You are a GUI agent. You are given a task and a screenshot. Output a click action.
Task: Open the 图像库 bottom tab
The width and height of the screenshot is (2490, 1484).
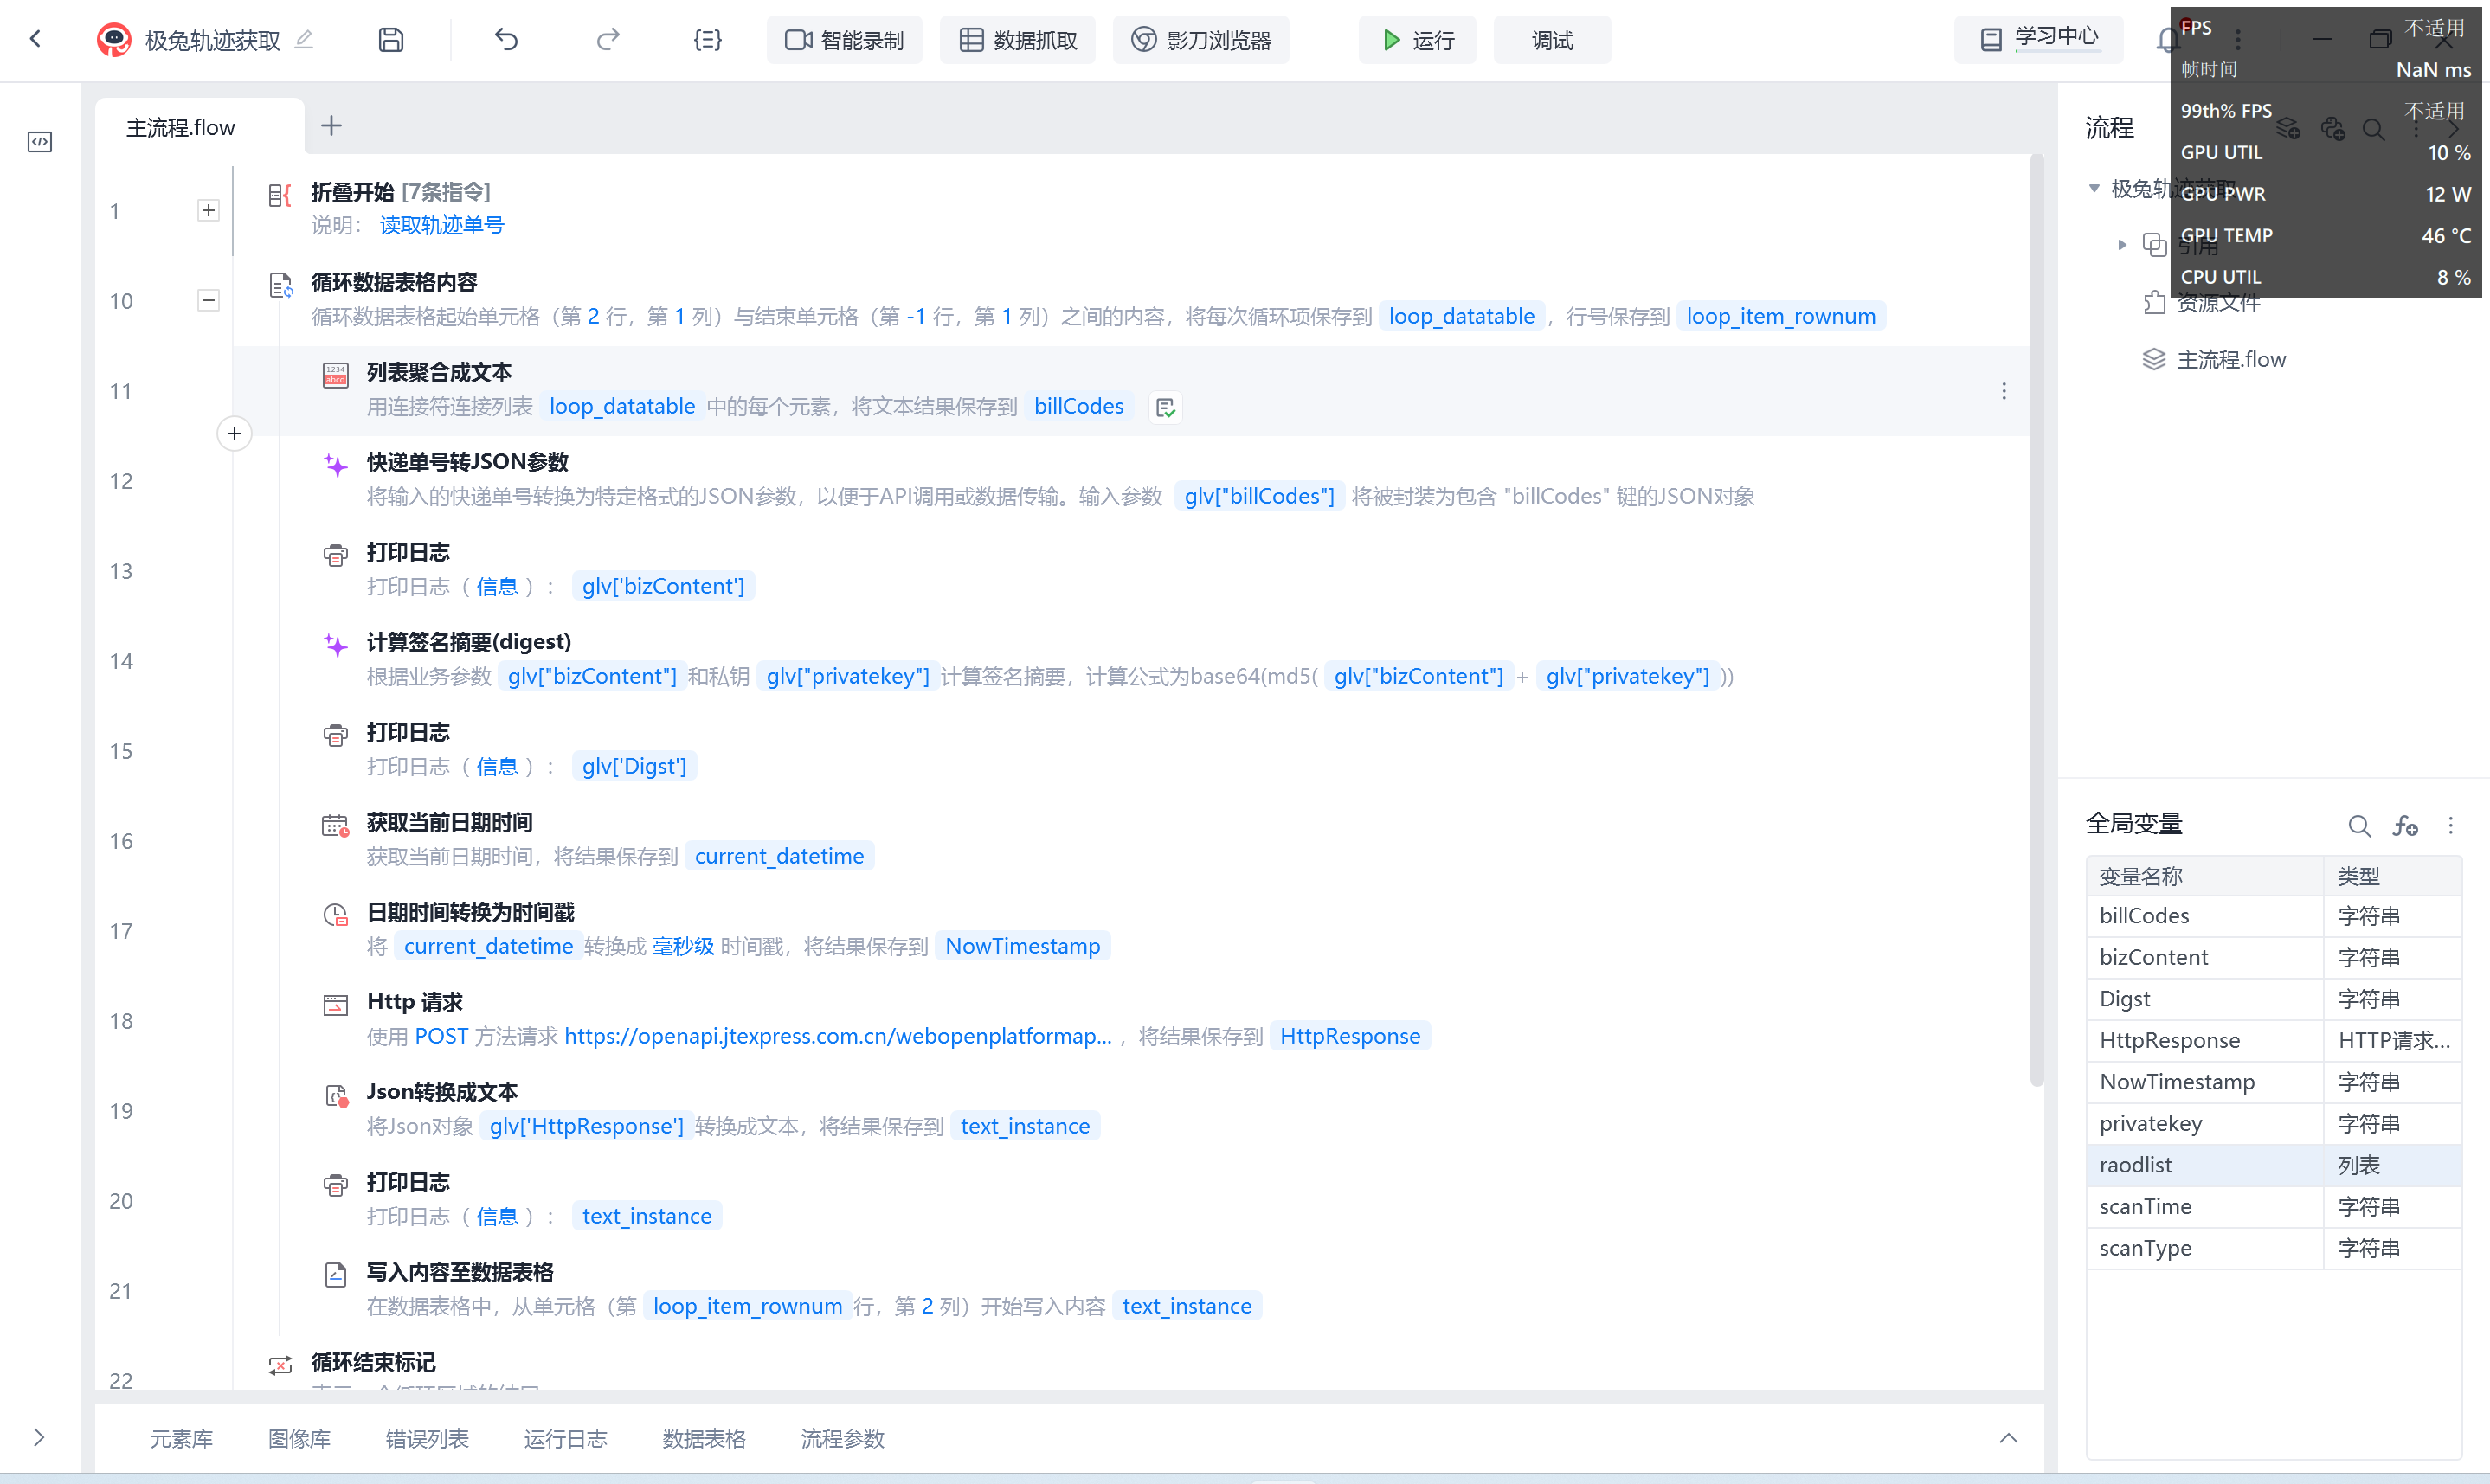tap(299, 1438)
